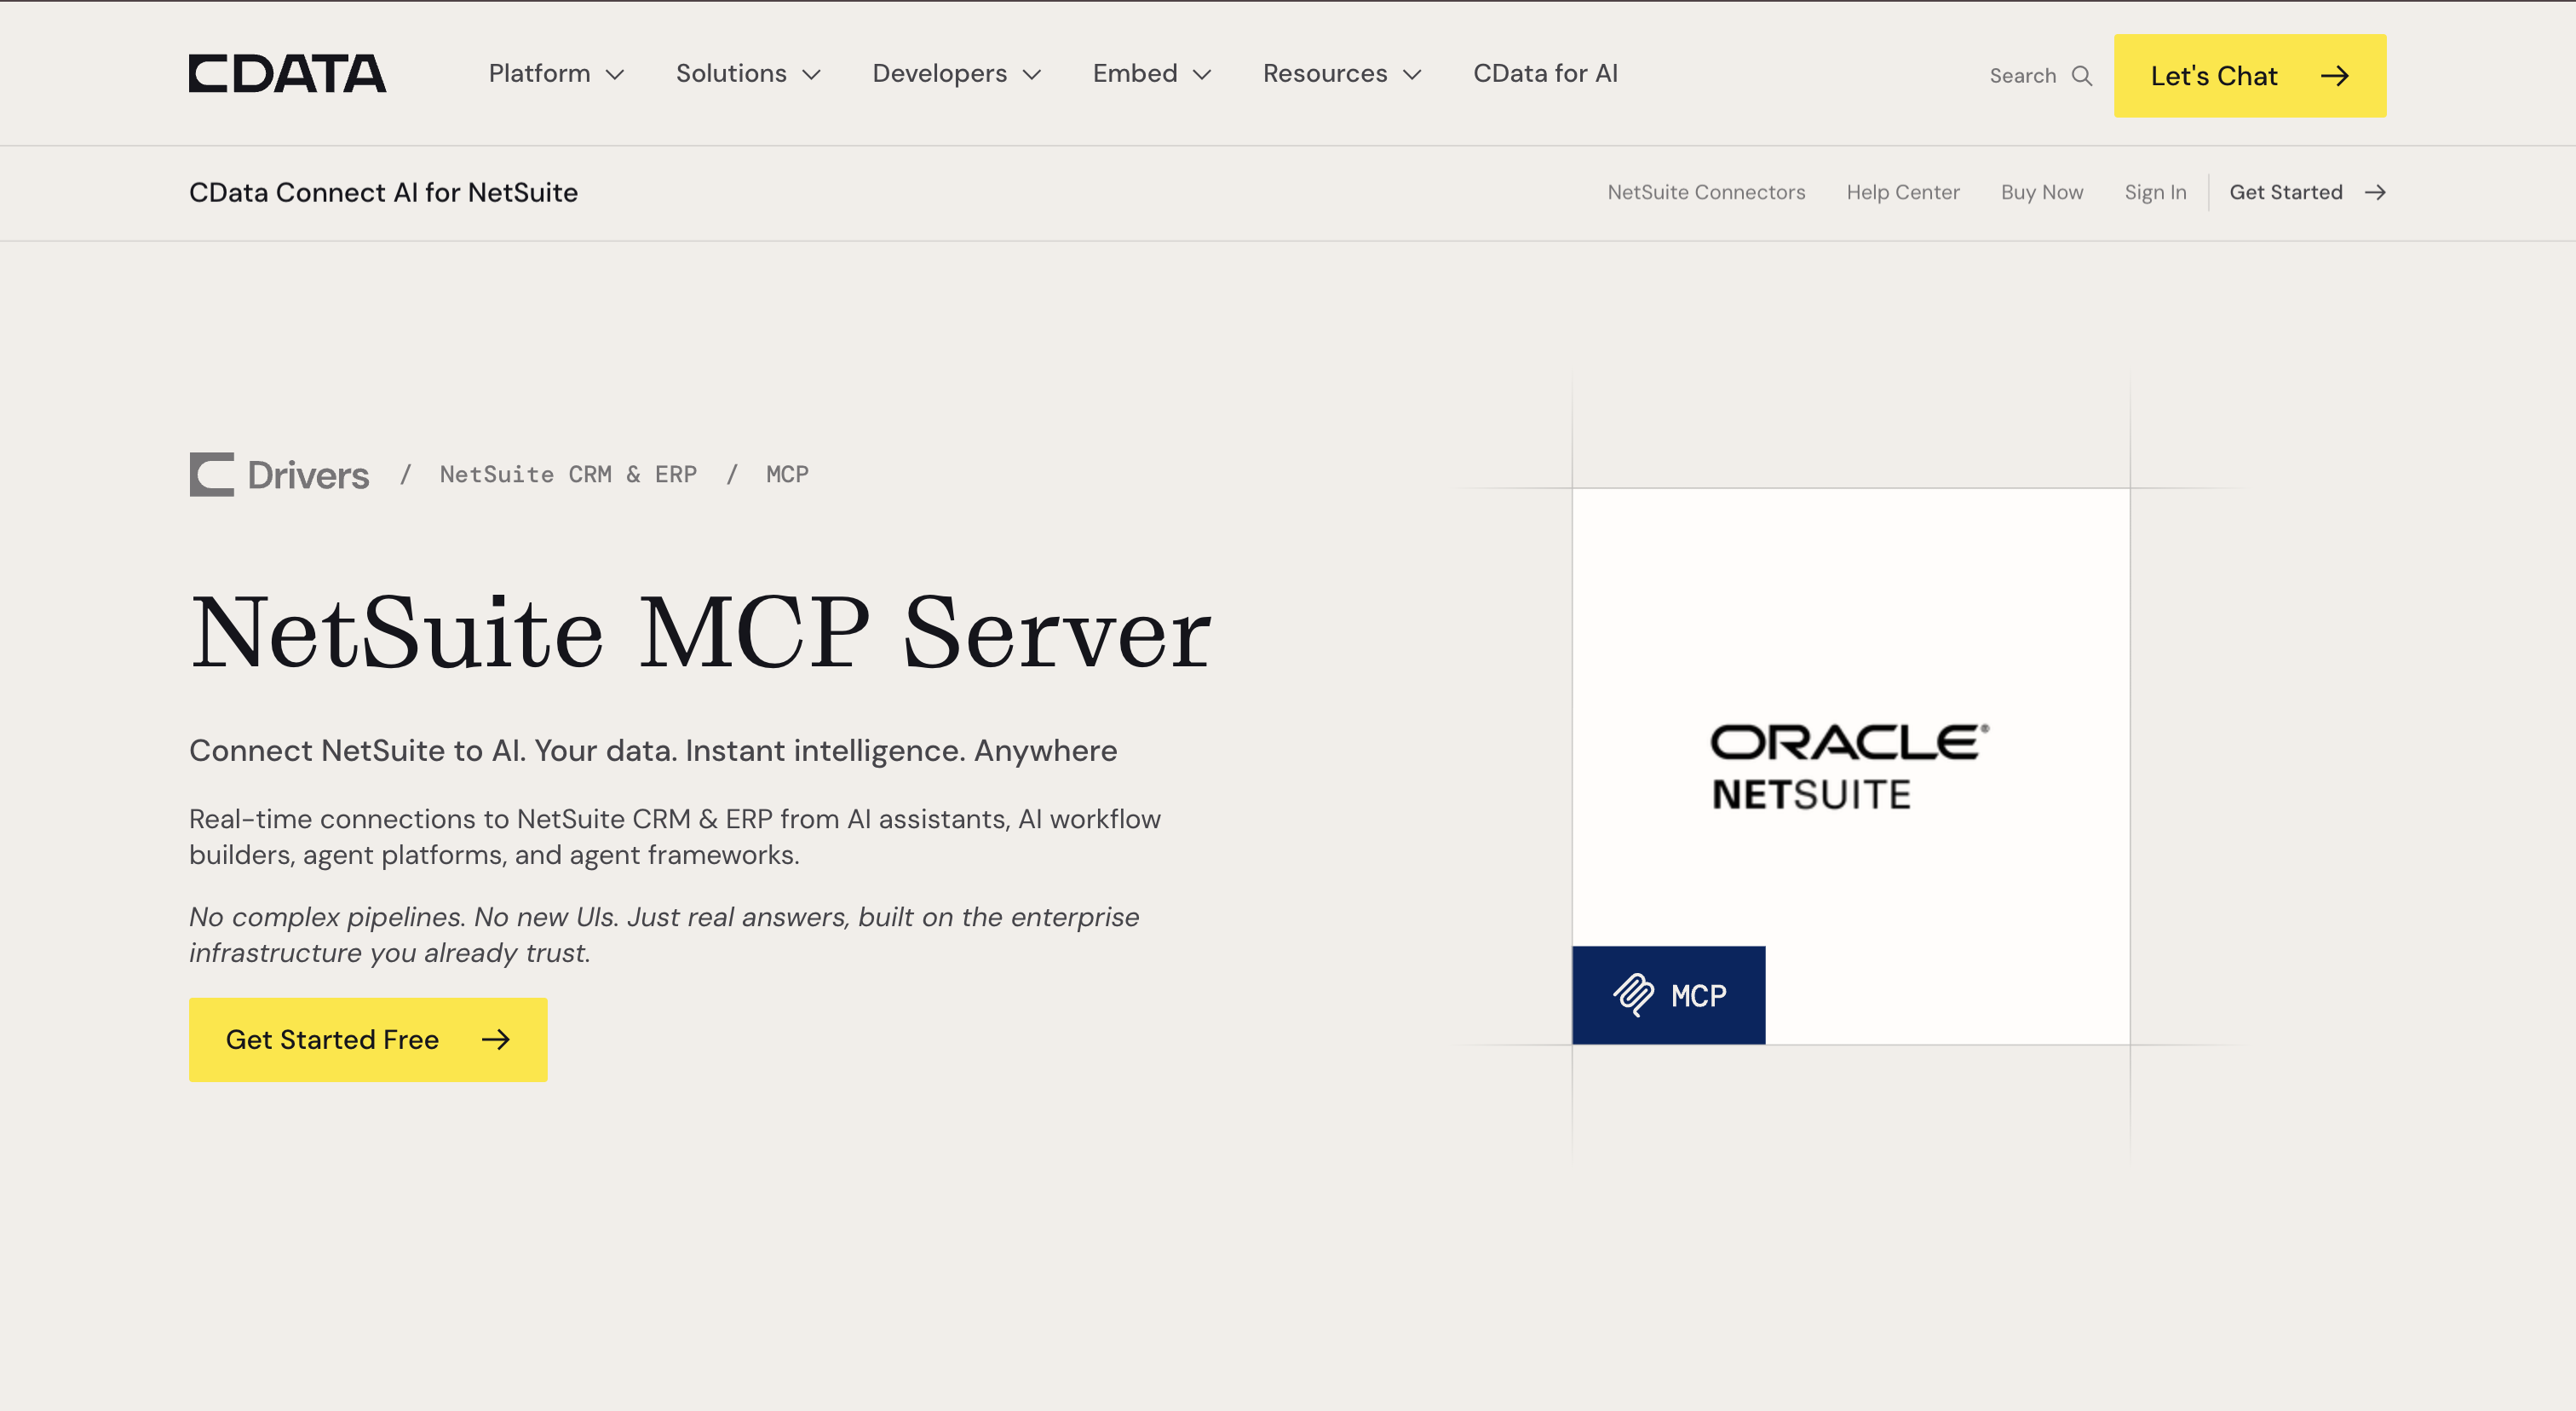Click the arrow next to Get Started

pos(2376,192)
